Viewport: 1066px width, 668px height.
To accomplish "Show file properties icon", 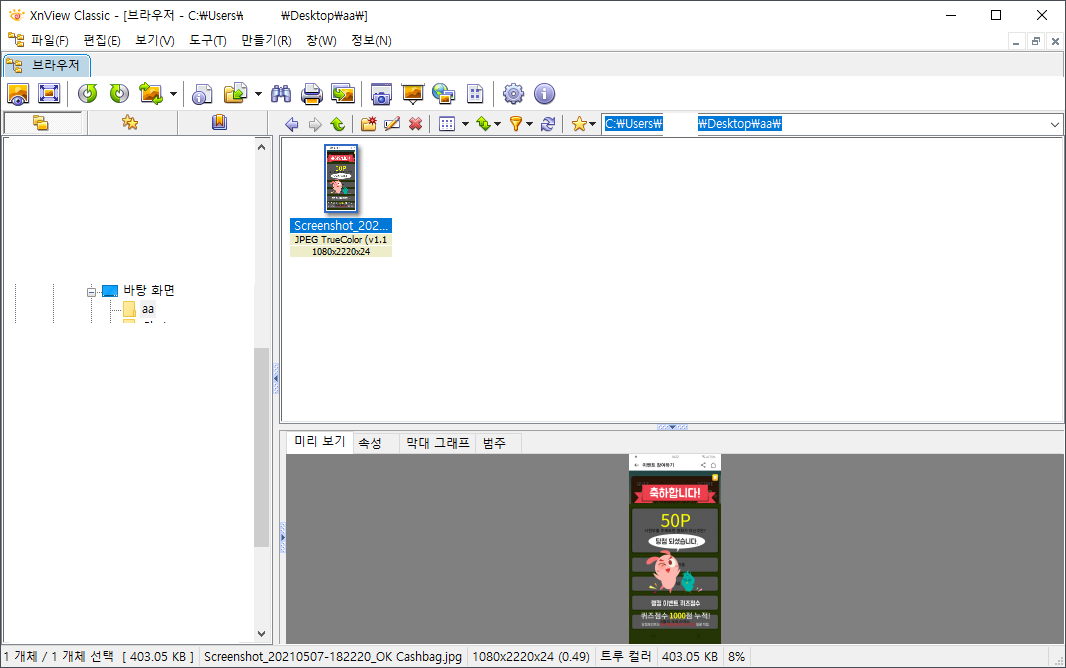I will pyautogui.click(x=202, y=94).
